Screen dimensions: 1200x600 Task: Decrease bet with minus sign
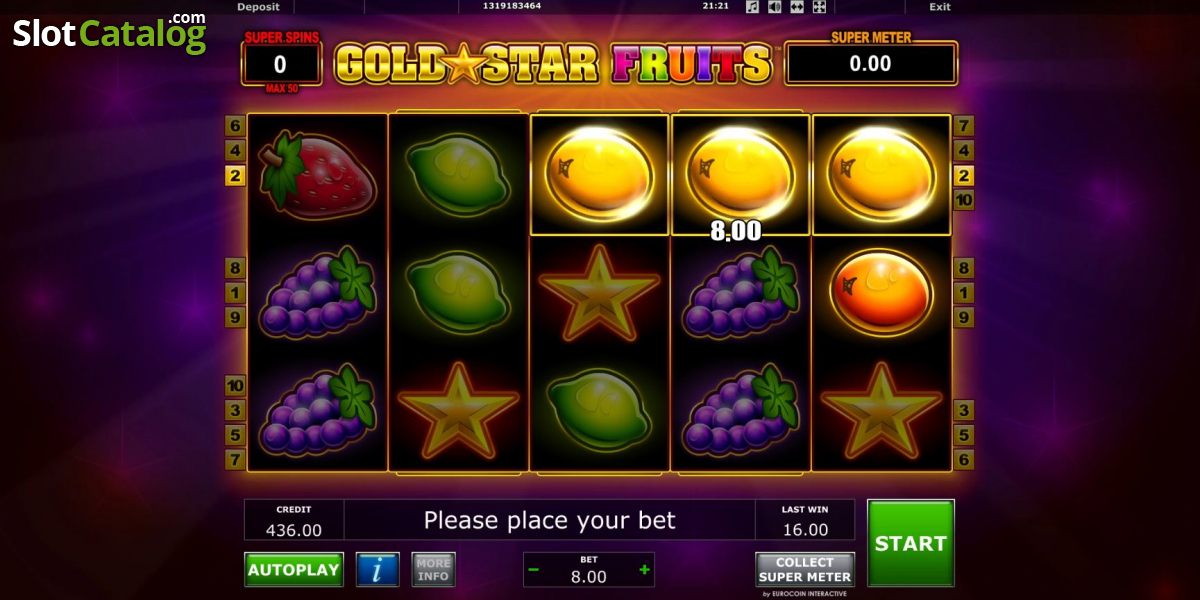click(x=534, y=570)
